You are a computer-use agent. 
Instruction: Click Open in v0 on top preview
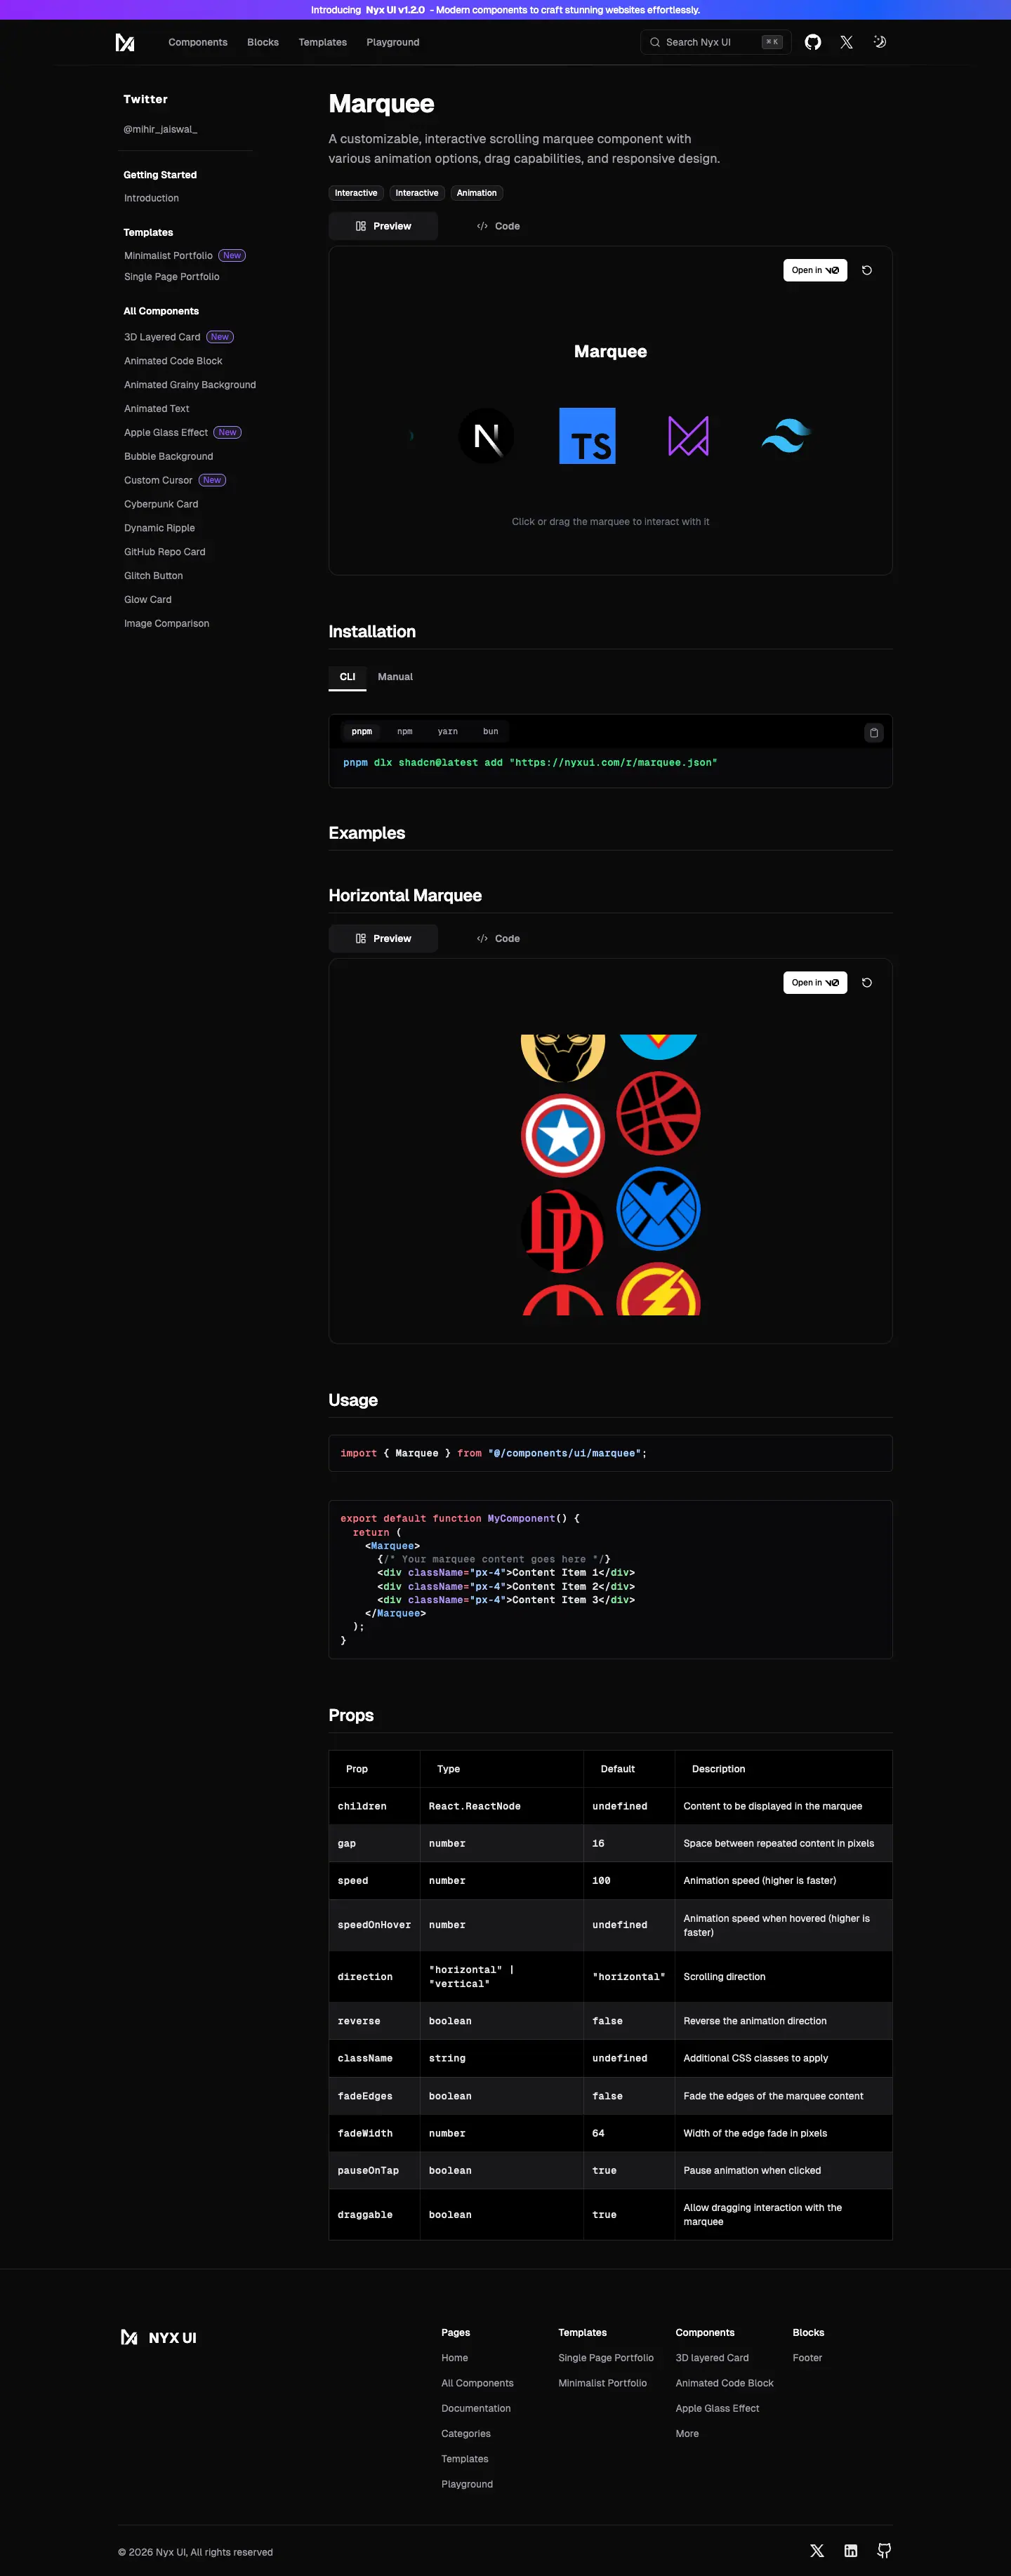click(815, 270)
